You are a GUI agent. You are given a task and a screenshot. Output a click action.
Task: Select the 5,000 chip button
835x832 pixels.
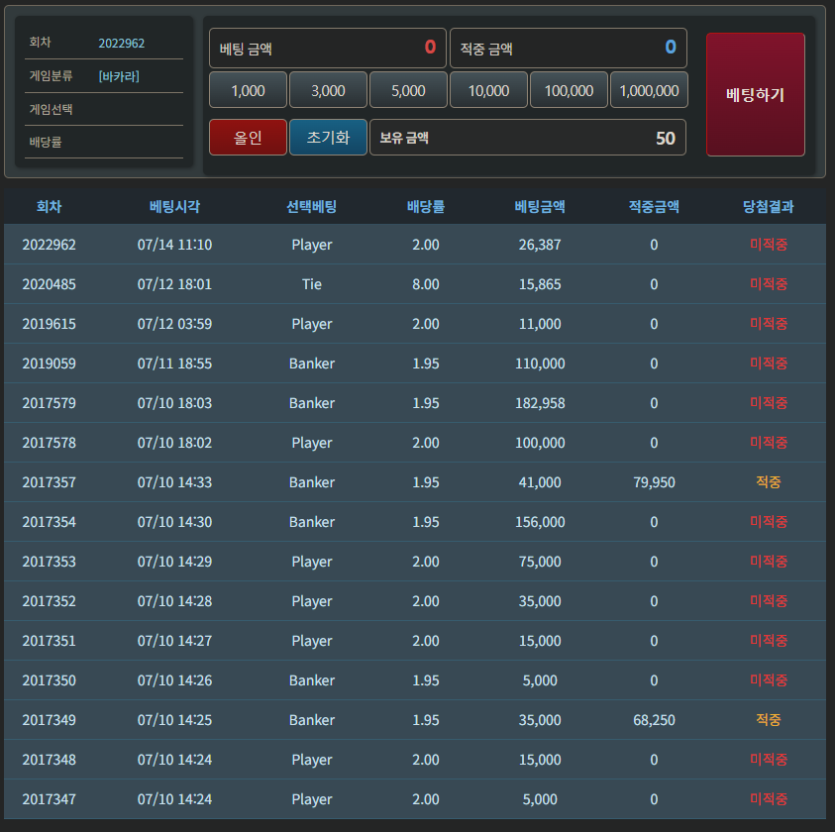(408, 90)
